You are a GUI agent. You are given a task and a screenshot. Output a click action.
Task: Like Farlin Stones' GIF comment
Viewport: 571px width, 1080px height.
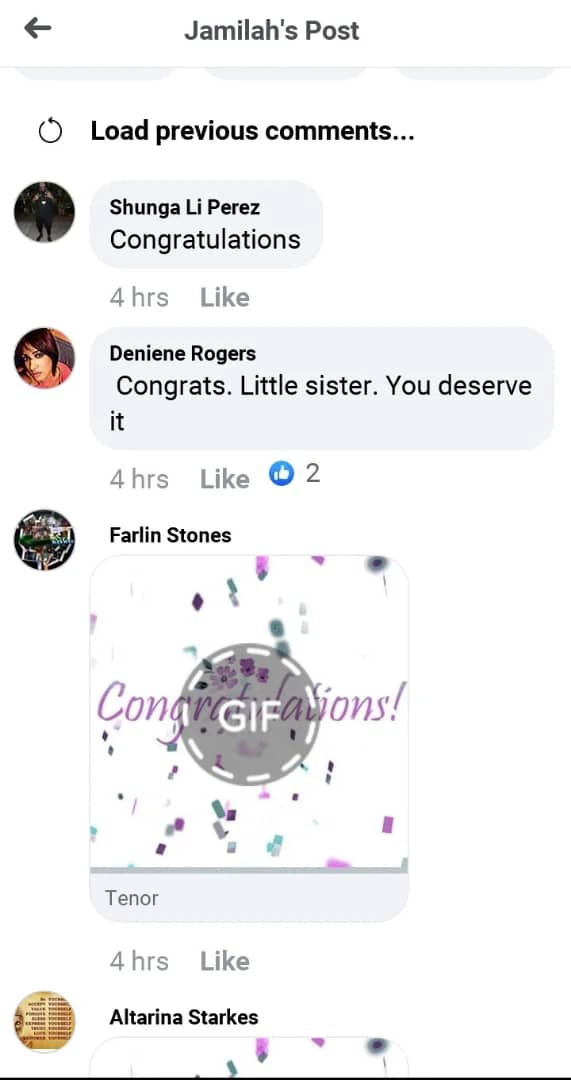[x=225, y=962]
